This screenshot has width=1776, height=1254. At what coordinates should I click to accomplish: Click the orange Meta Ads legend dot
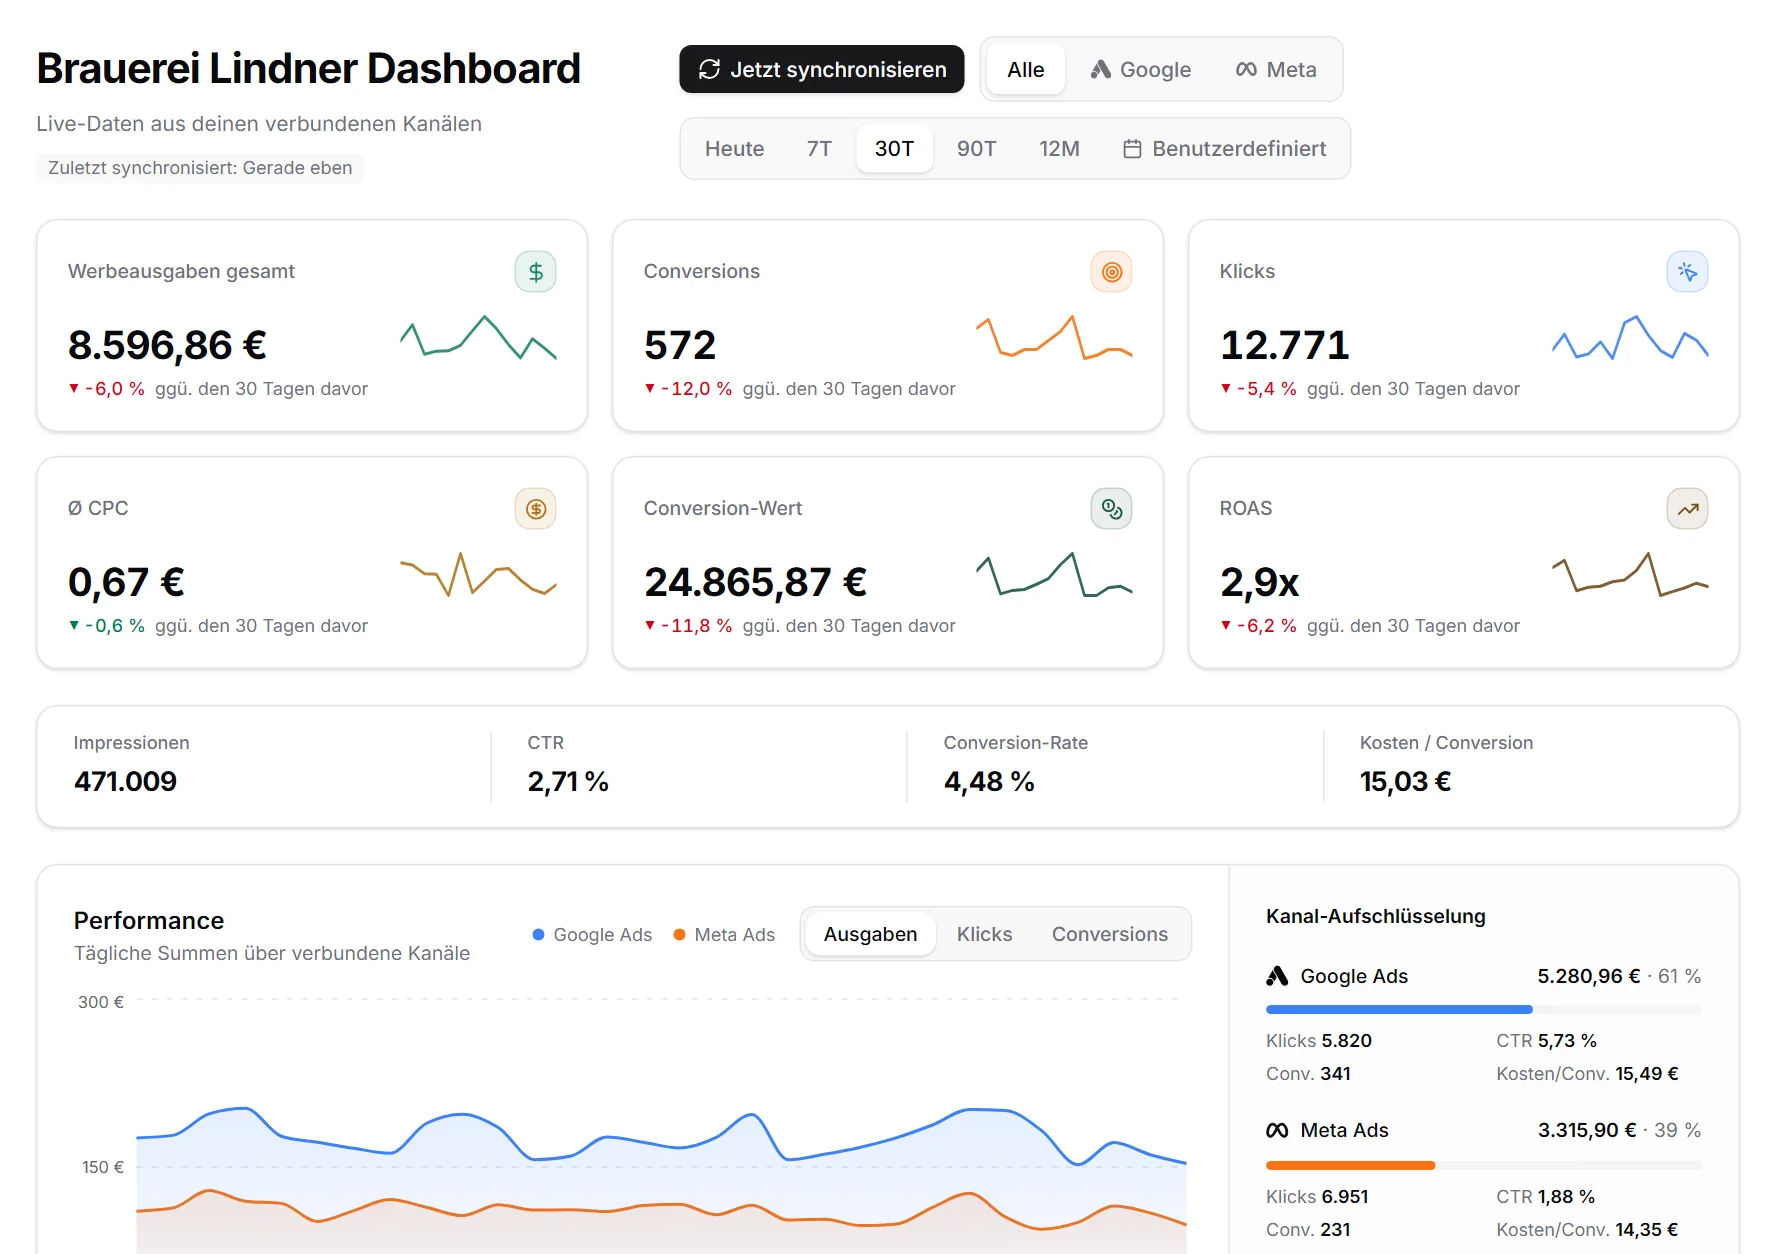pyautogui.click(x=679, y=934)
